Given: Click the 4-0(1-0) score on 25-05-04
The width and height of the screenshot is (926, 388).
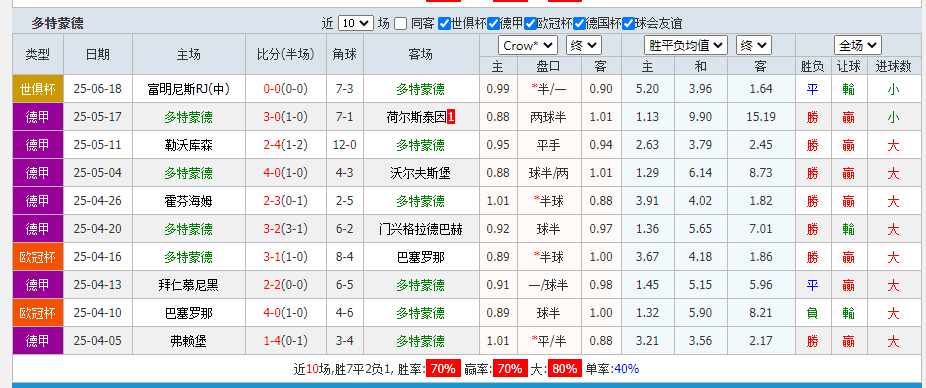Looking at the screenshot, I should (285, 173).
